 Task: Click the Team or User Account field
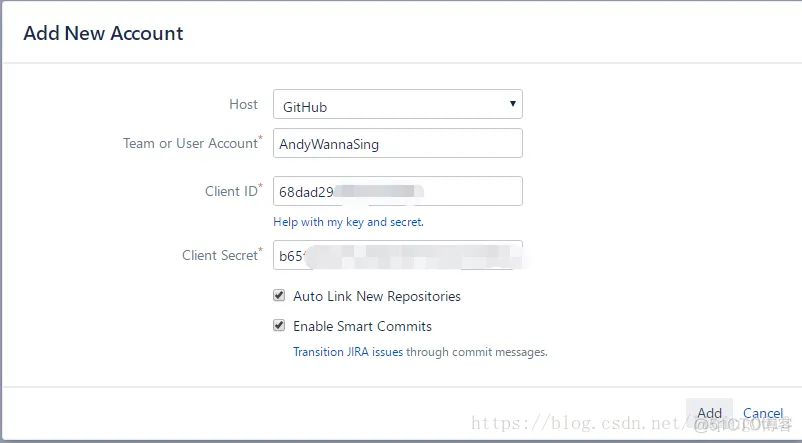pyautogui.click(x=397, y=143)
